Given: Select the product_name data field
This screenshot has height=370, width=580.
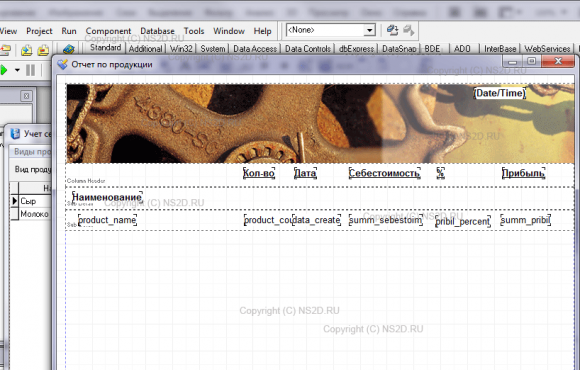Looking at the screenshot, I should (x=107, y=220).
